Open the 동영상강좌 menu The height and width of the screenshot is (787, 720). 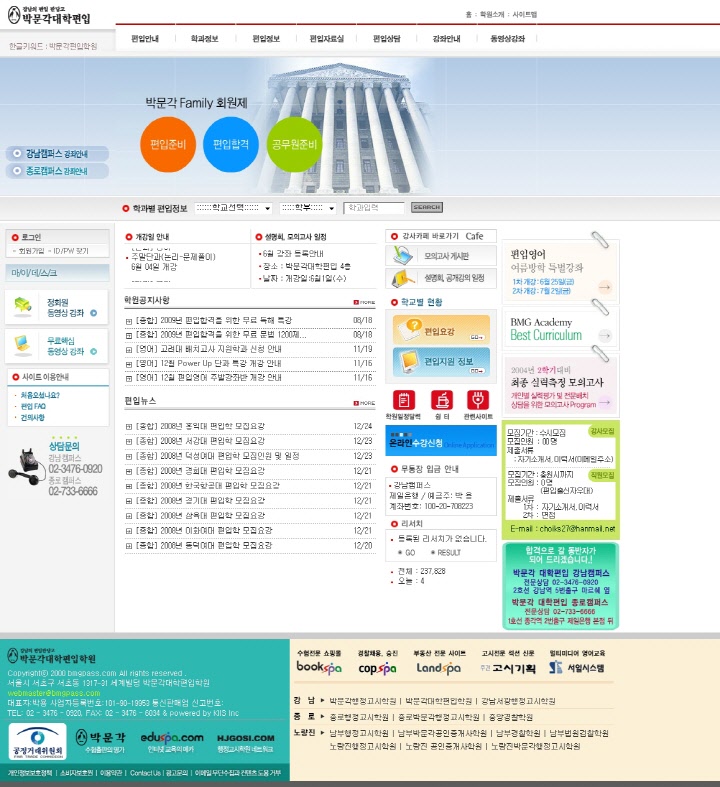click(508, 39)
